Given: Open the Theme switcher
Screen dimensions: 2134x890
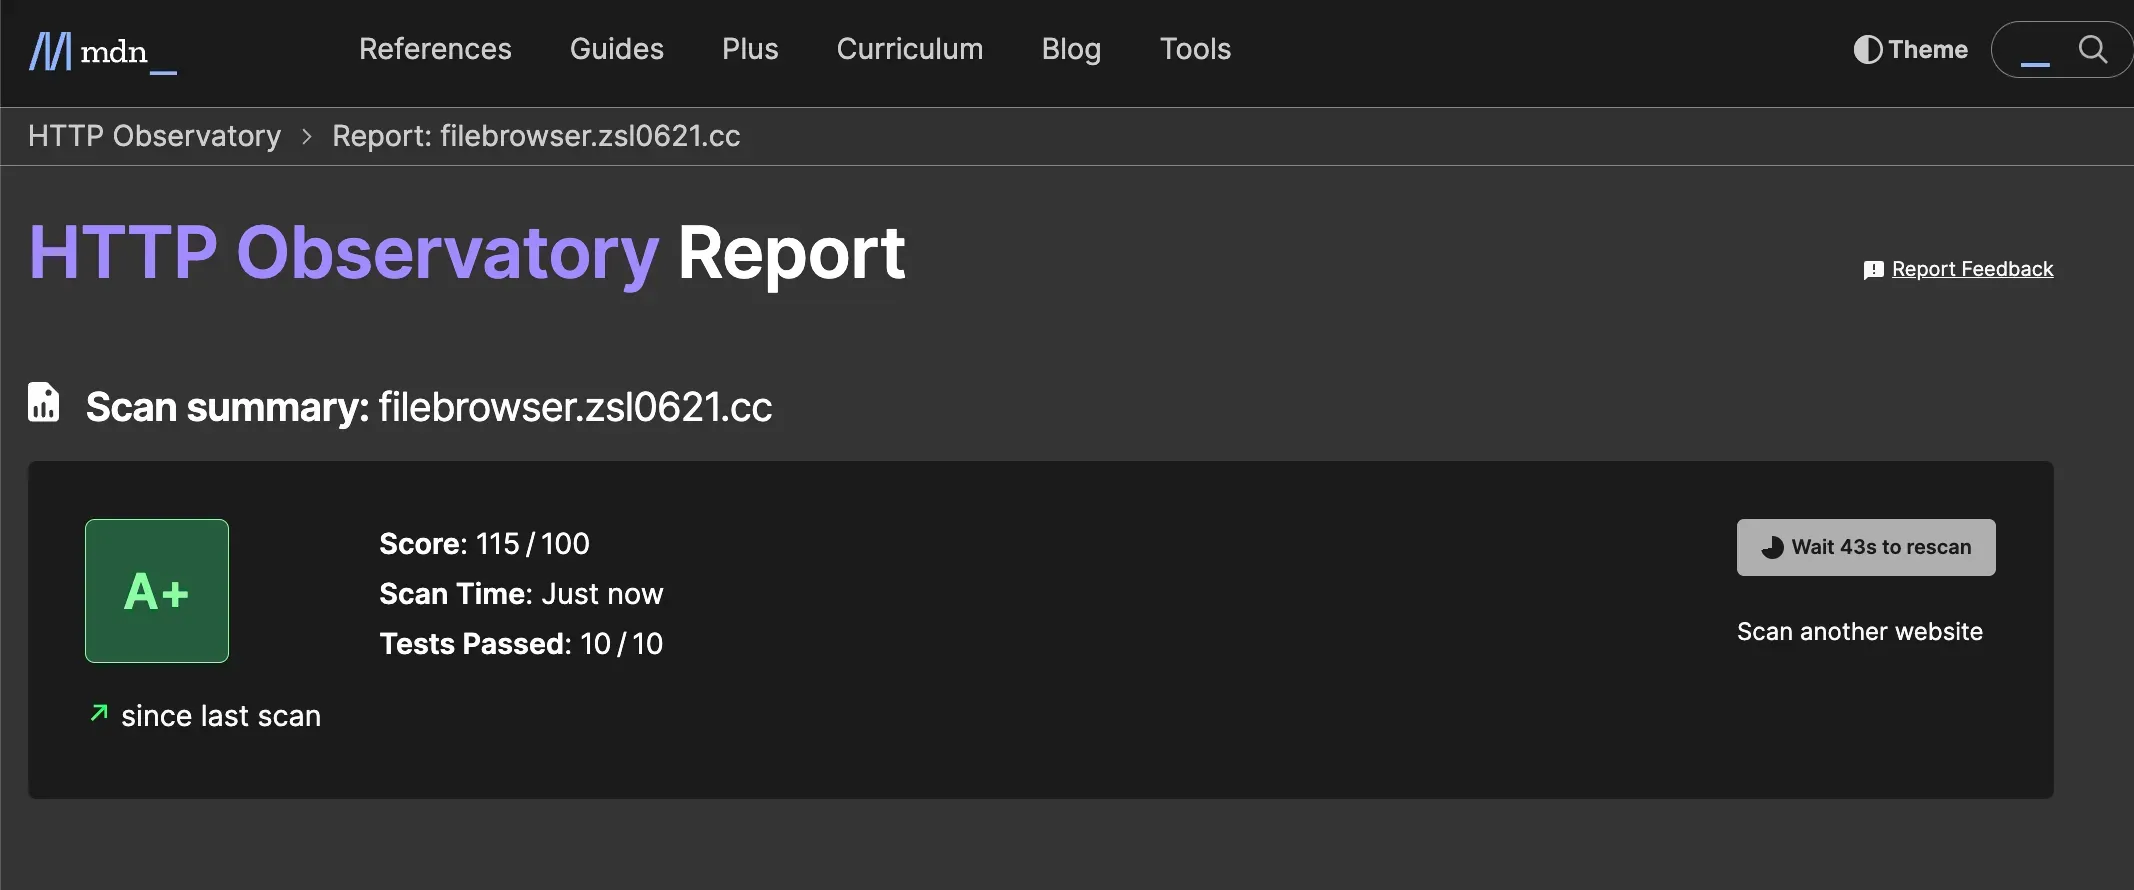Looking at the screenshot, I should 1910,50.
